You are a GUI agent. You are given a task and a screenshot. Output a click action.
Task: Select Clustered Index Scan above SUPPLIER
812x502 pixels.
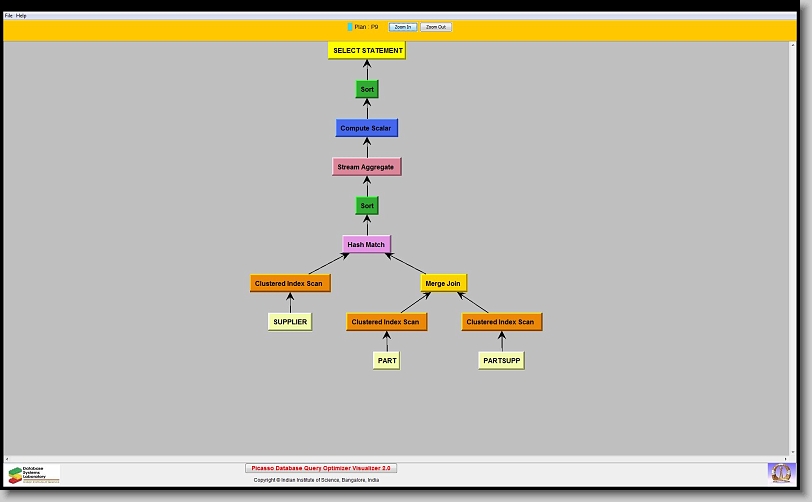[x=290, y=283]
